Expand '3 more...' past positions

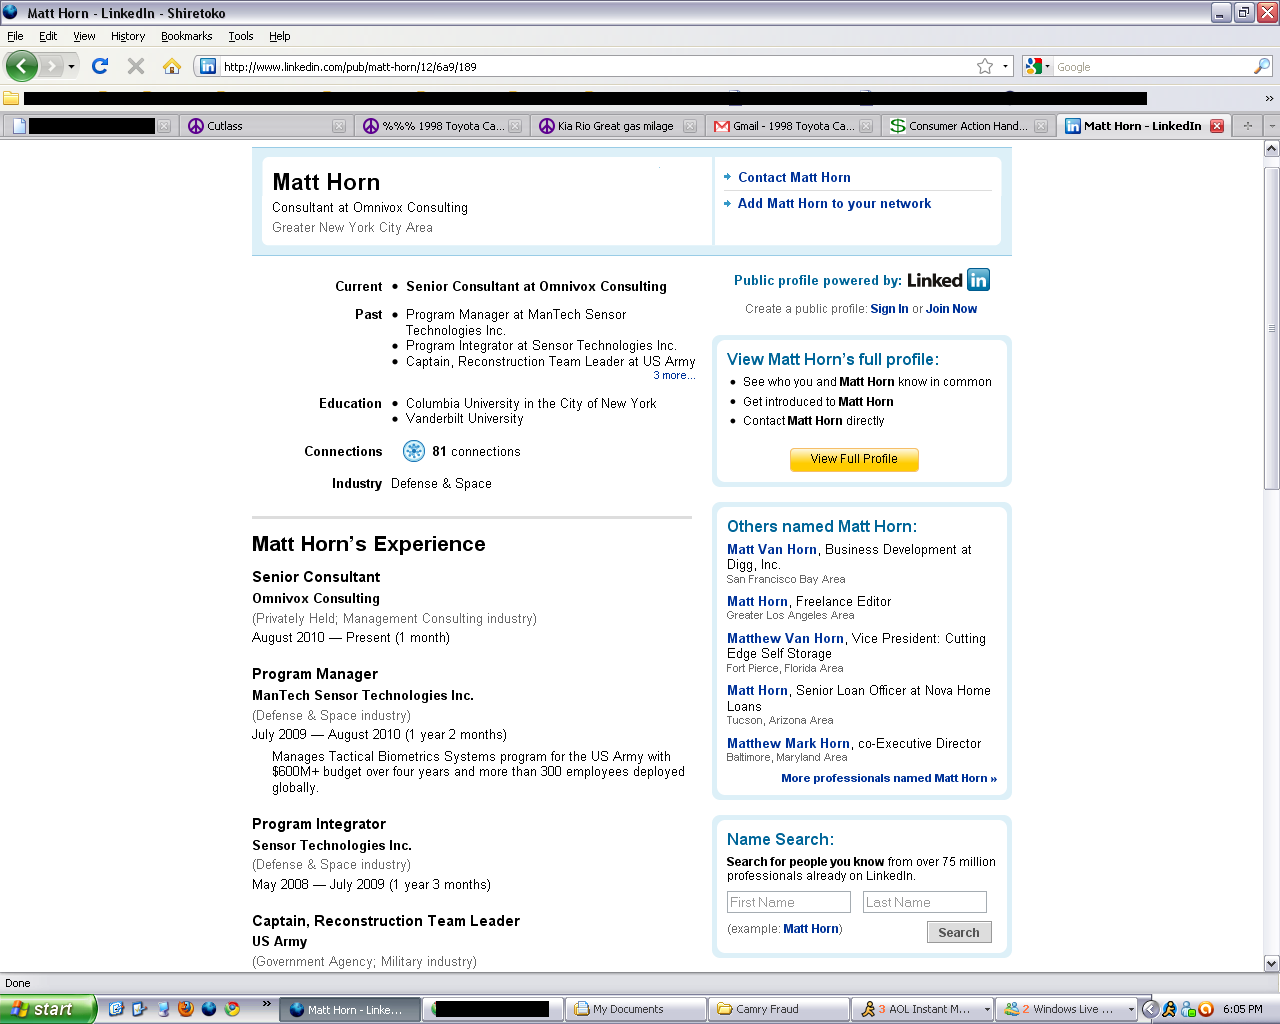tap(674, 376)
